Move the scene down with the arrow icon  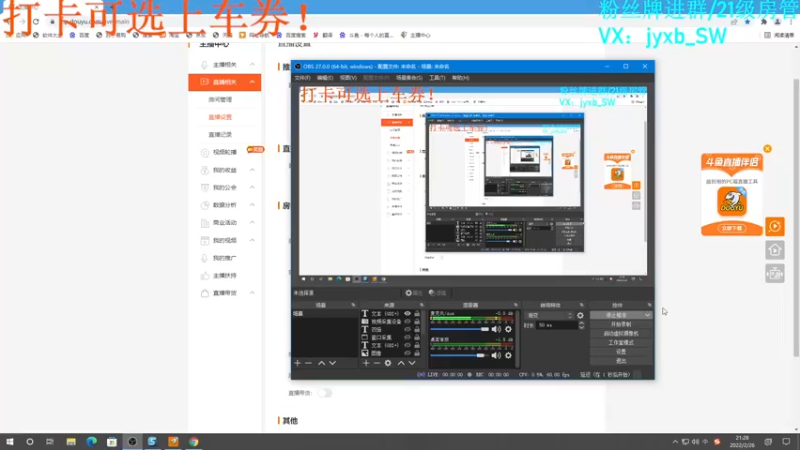pyautogui.click(x=333, y=363)
